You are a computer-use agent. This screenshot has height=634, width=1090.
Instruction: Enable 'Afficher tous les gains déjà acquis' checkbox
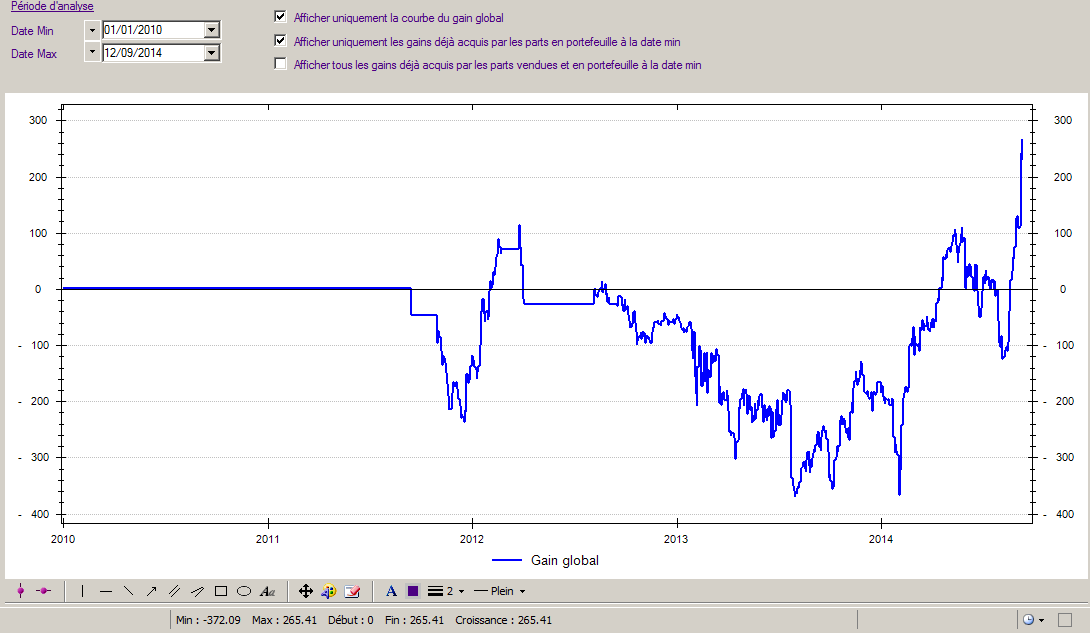(x=280, y=64)
